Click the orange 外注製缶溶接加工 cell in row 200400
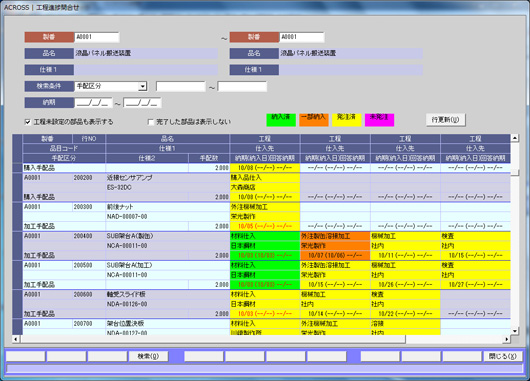530x381 pixels. [335, 236]
